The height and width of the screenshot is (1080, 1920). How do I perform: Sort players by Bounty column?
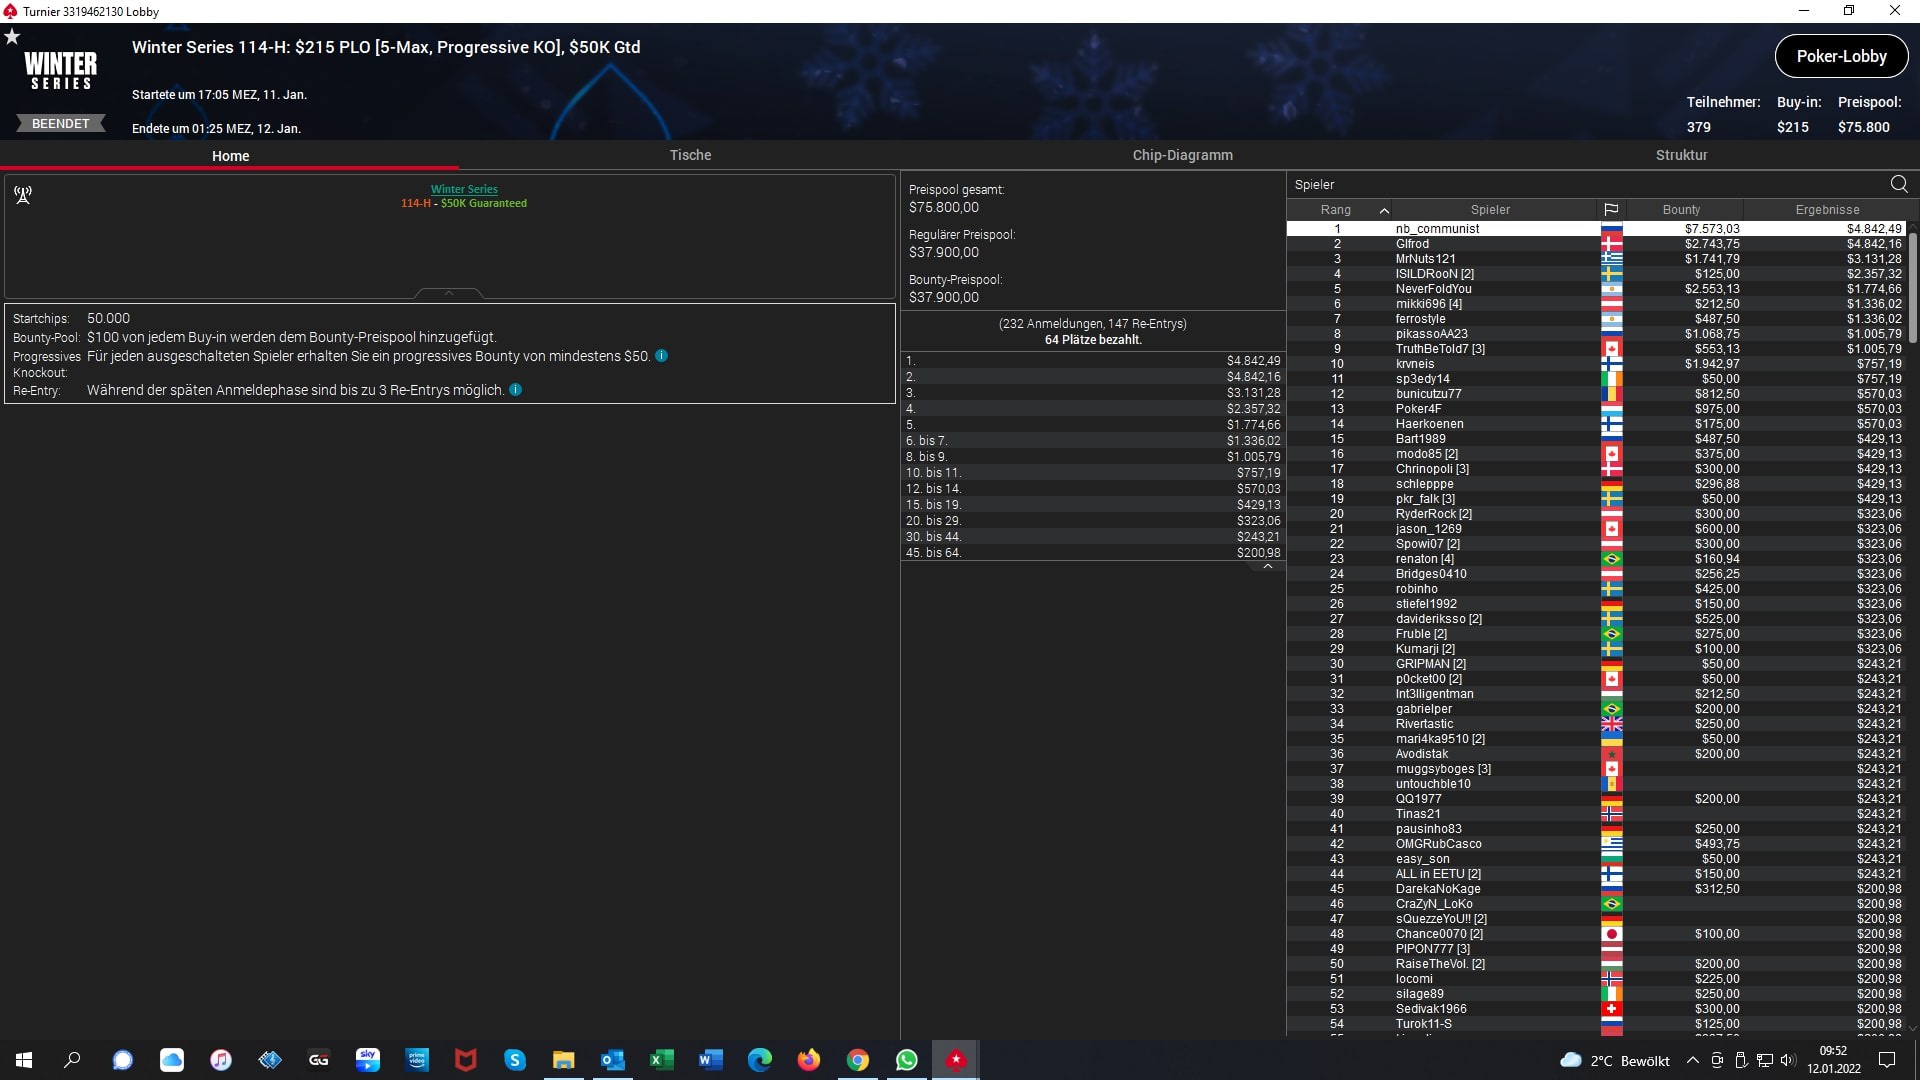point(1681,210)
